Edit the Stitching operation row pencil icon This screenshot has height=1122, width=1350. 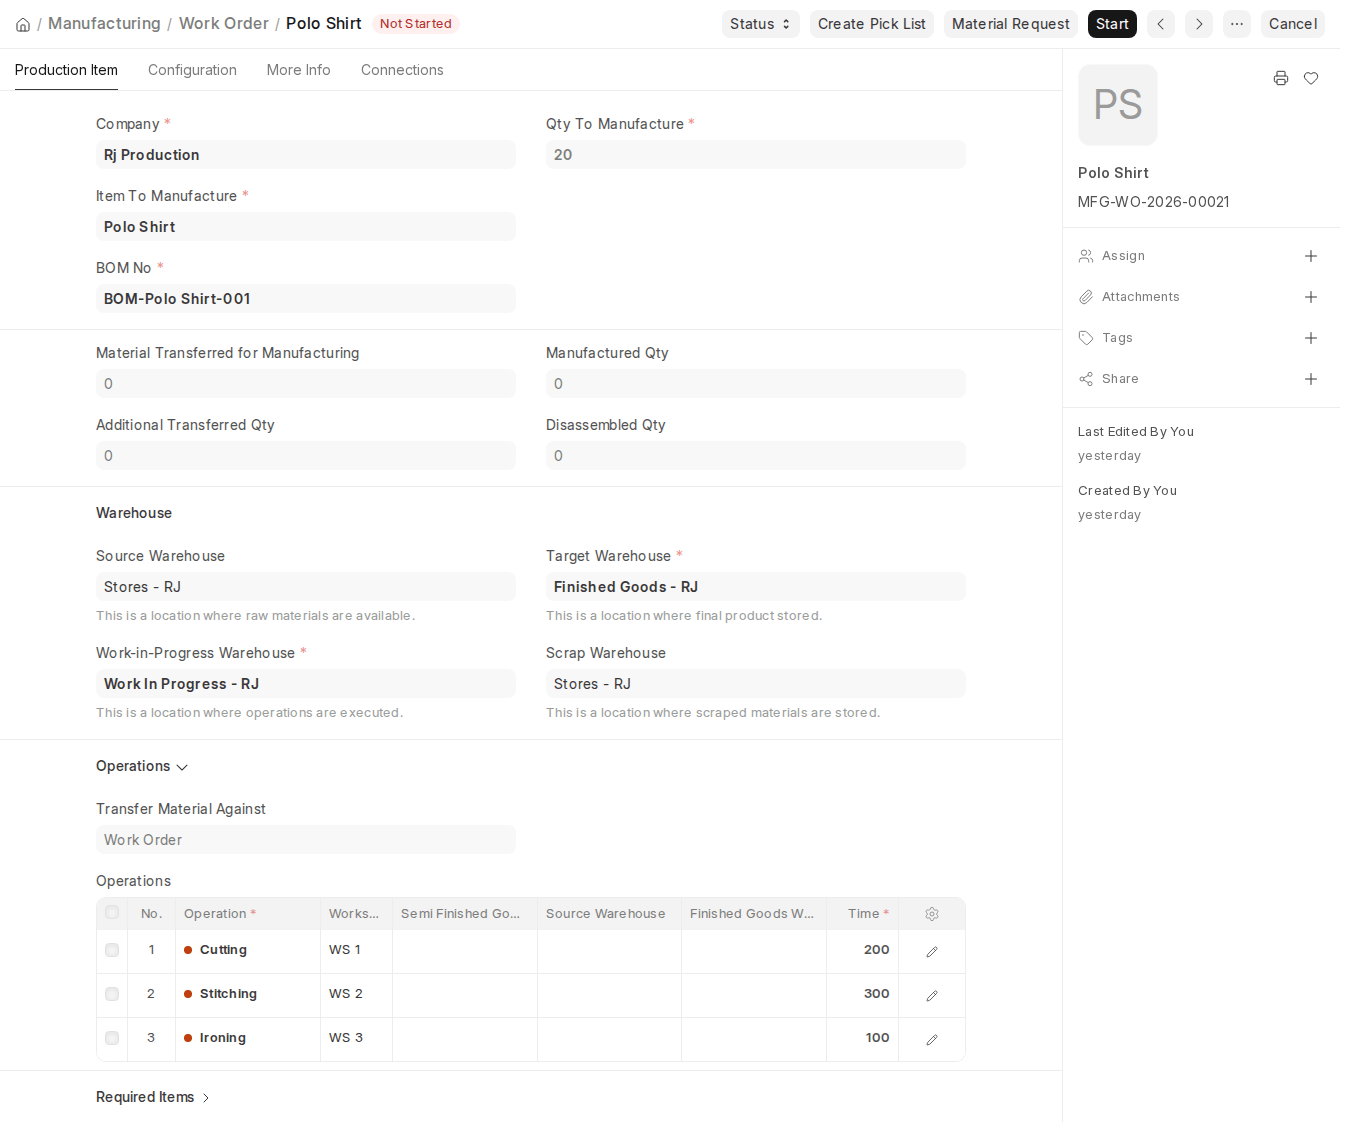(x=932, y=995)
